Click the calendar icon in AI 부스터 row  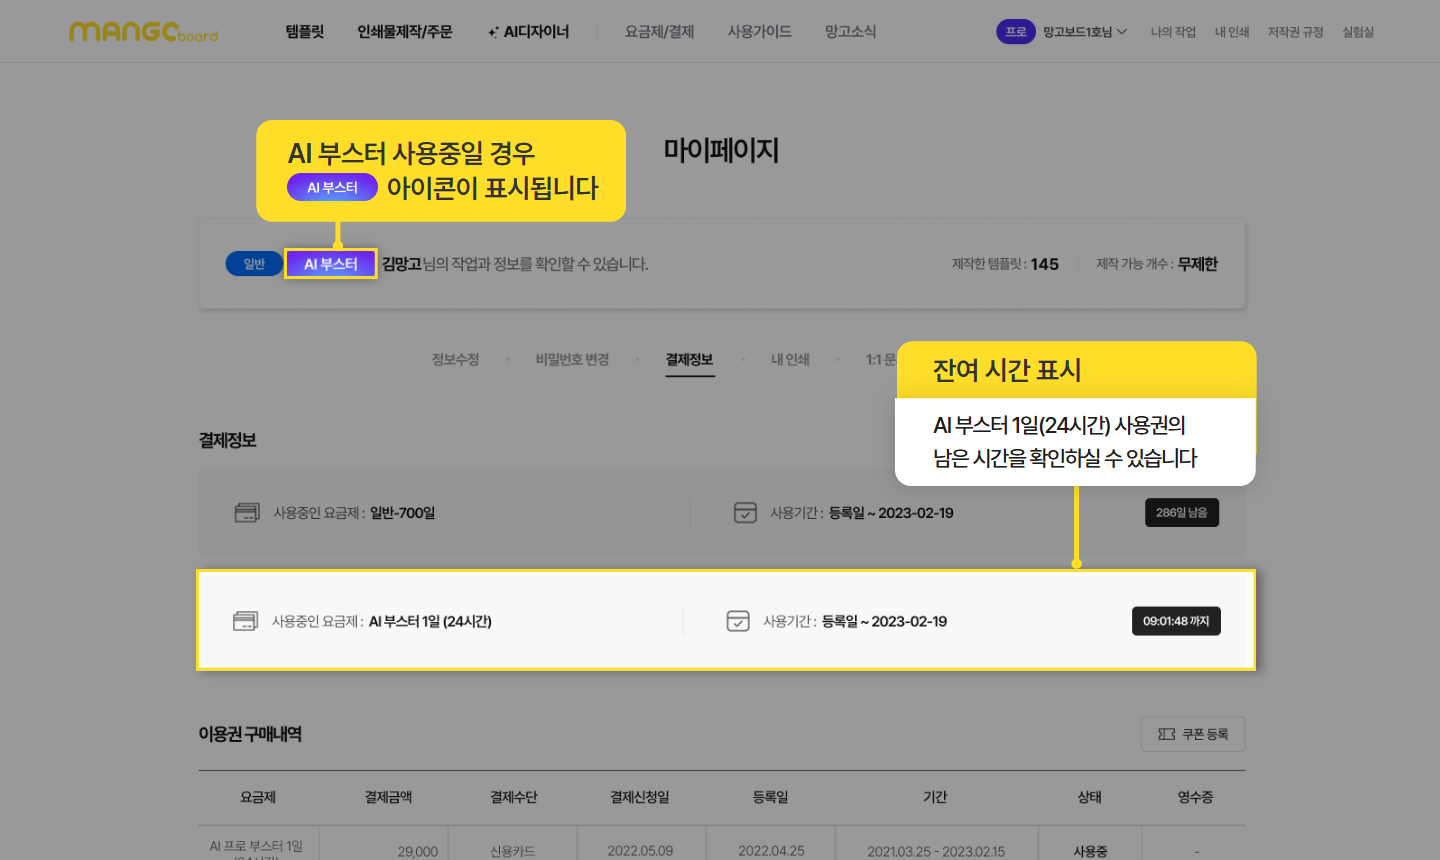pos(738,621)
